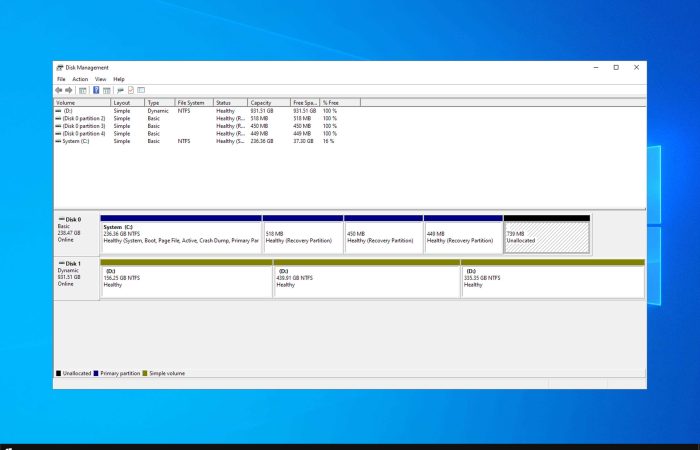Click the "Primary partition" legend label
Image resolution: width=700 pixels, height=450 pixels.
point(120,373)
